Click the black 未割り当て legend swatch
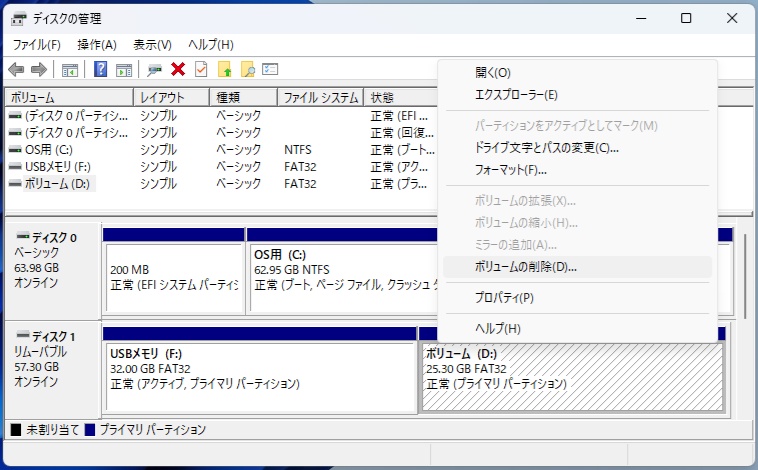The width and height of the screenshot is (758, 470). 16,429
